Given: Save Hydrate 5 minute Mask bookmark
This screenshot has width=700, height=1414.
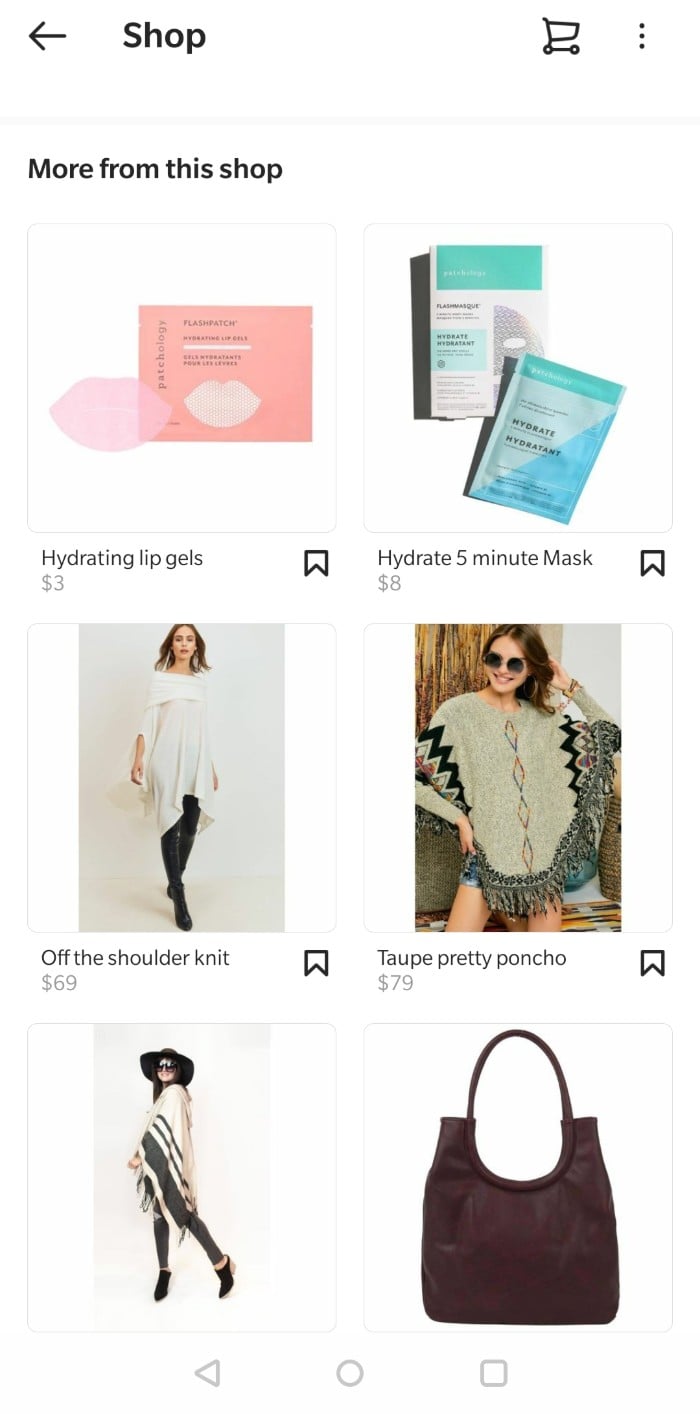Looking at the screenshot, I should [x=652, y=563].
